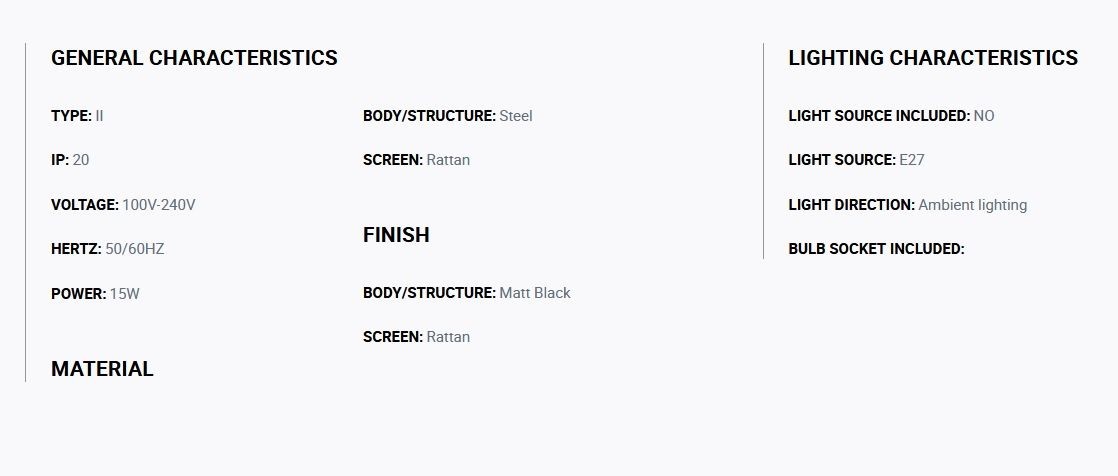This screenshot has width=1118, height=476.
Task: Click the Ambient lighting value text
Action: pyautogui.click(x=973, y=205)
